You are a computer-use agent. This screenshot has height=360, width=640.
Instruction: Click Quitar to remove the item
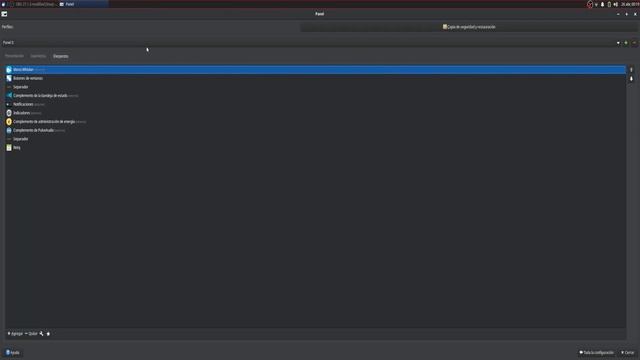click(31, 334)
